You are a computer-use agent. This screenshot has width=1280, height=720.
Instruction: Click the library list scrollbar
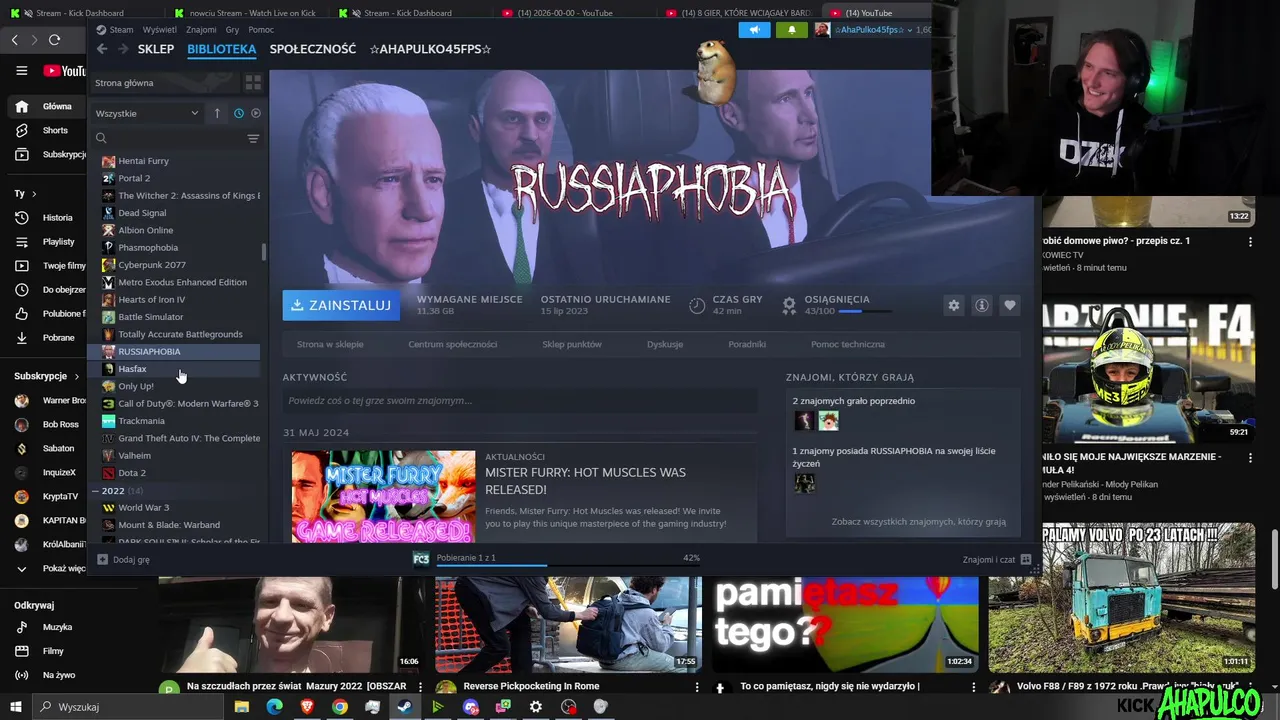(x=264, y=251)
